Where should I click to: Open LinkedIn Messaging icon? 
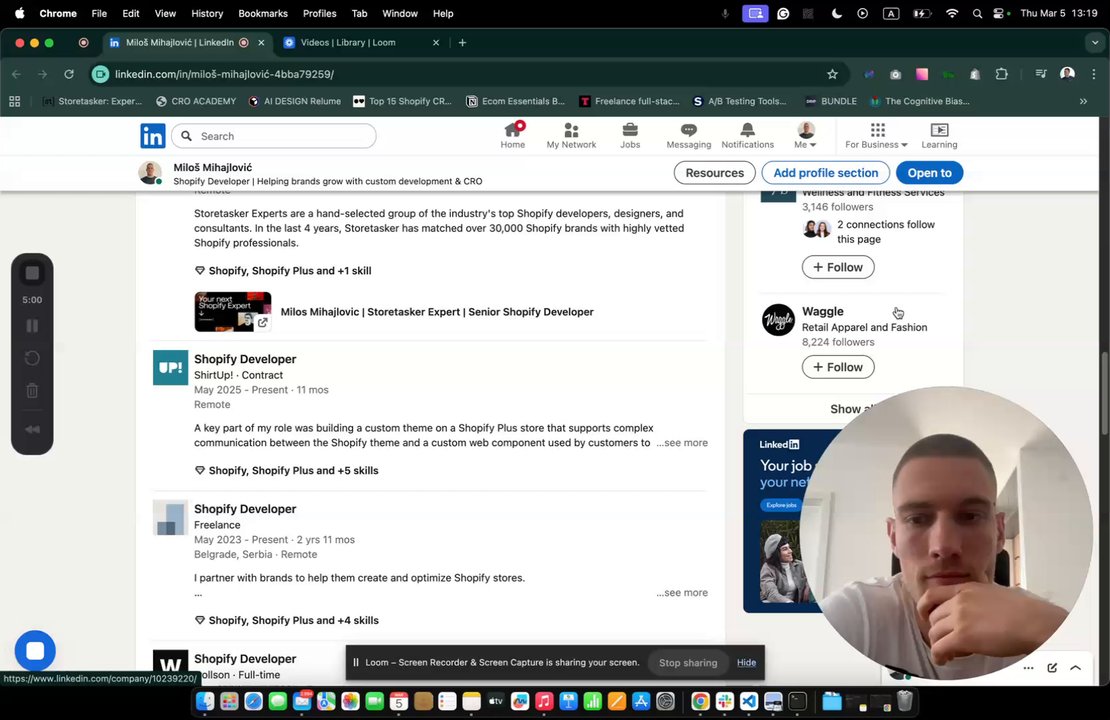[x=688, y=135]
